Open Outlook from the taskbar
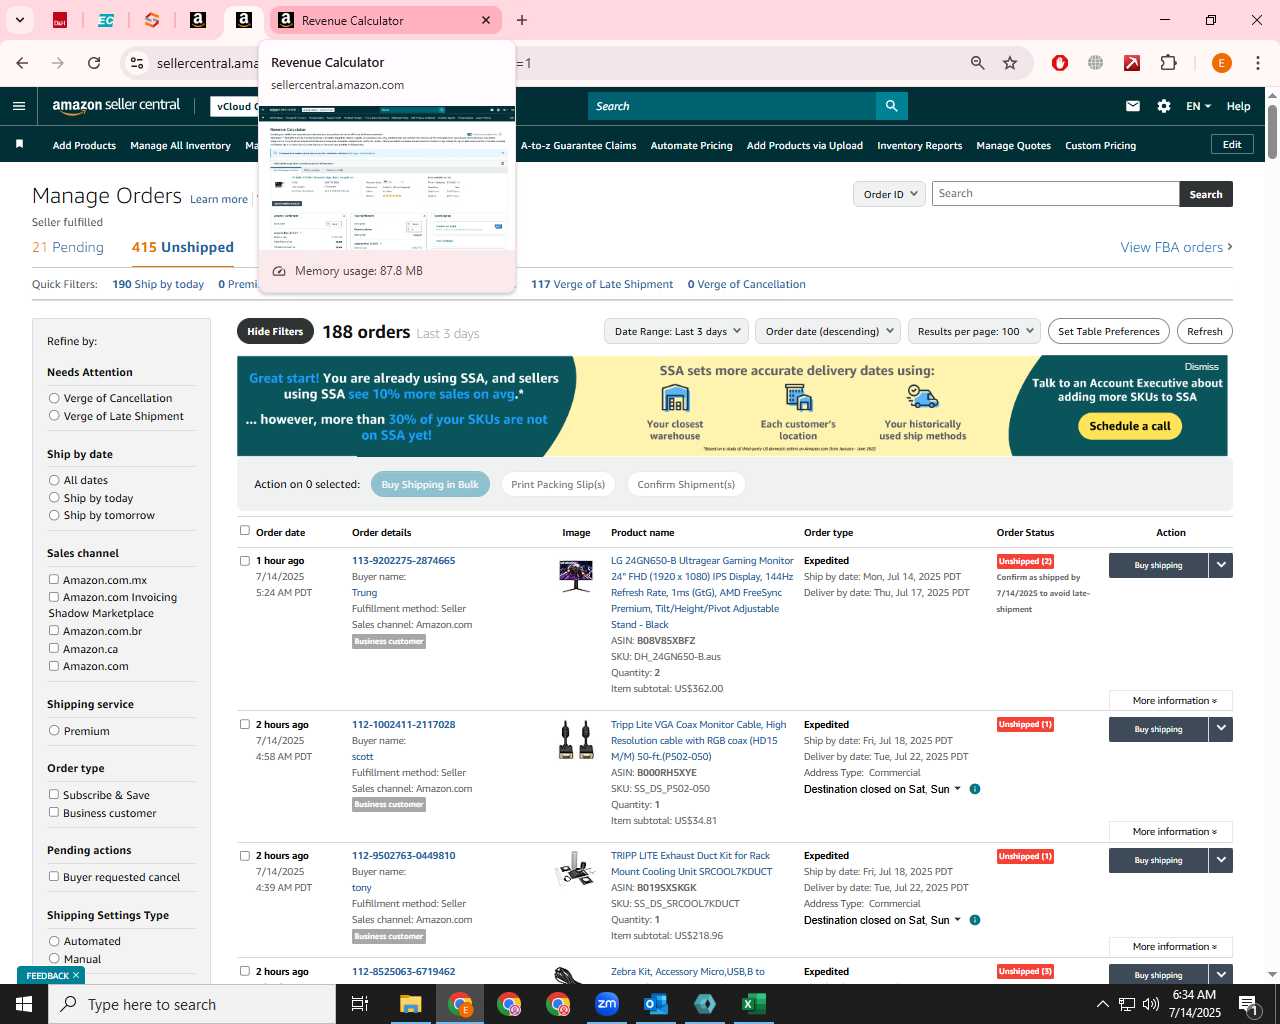 tap(656, 1004)
